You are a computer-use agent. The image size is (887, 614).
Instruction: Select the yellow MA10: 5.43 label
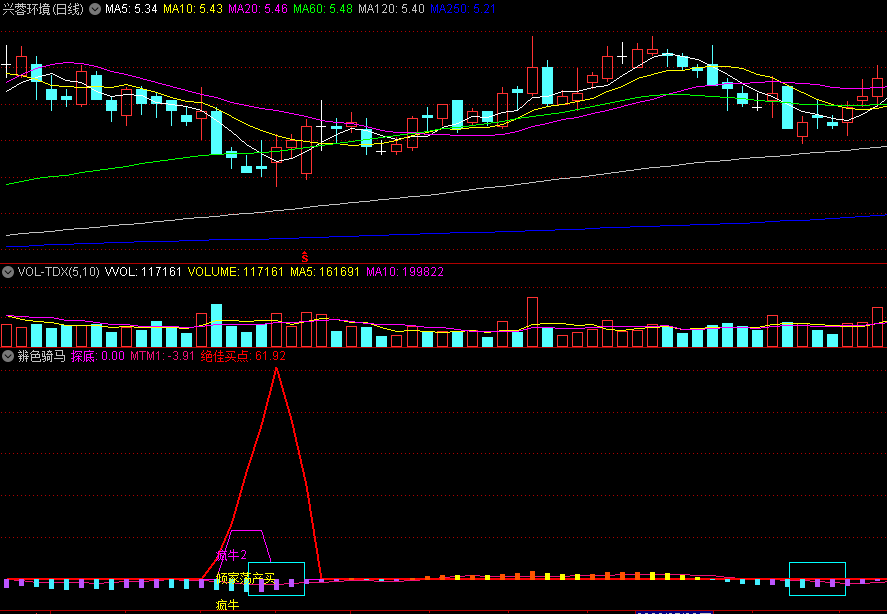coord(193,9)
